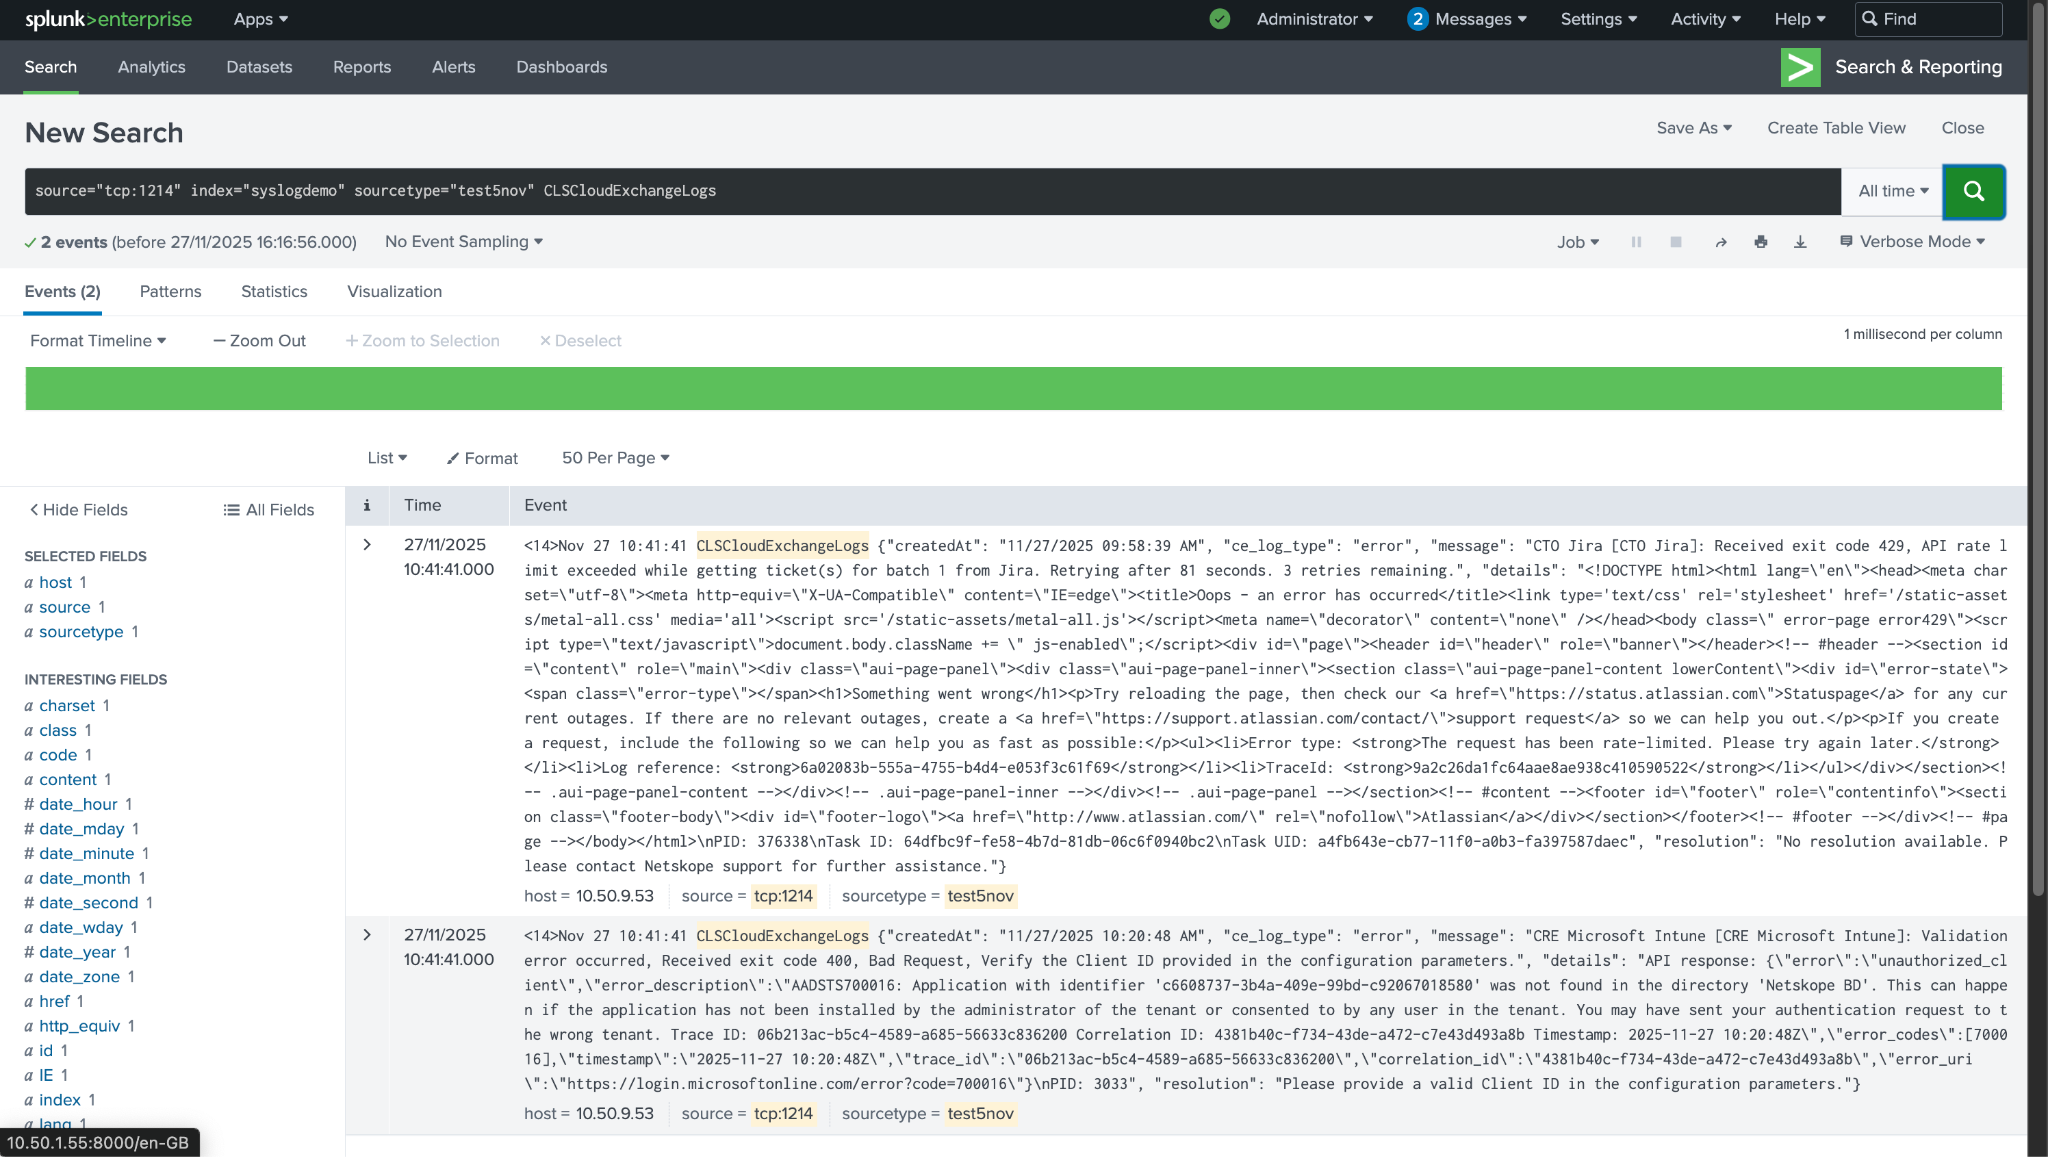Open the 50 Per Page dropdown

coord(615,458)
